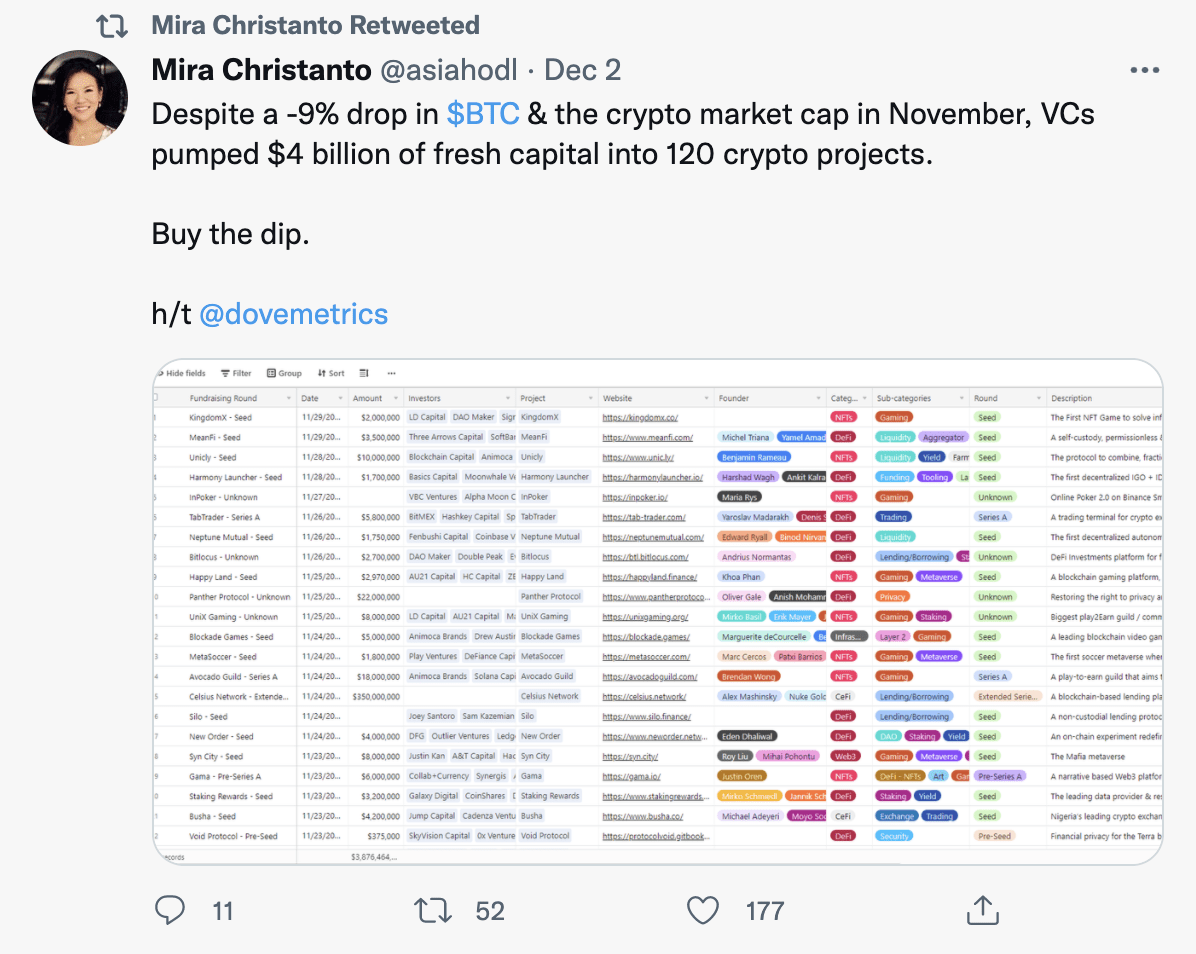Screen dimensions: 1196x954
Task: Click Filter in the table toolbar
Action: (236, 373)
